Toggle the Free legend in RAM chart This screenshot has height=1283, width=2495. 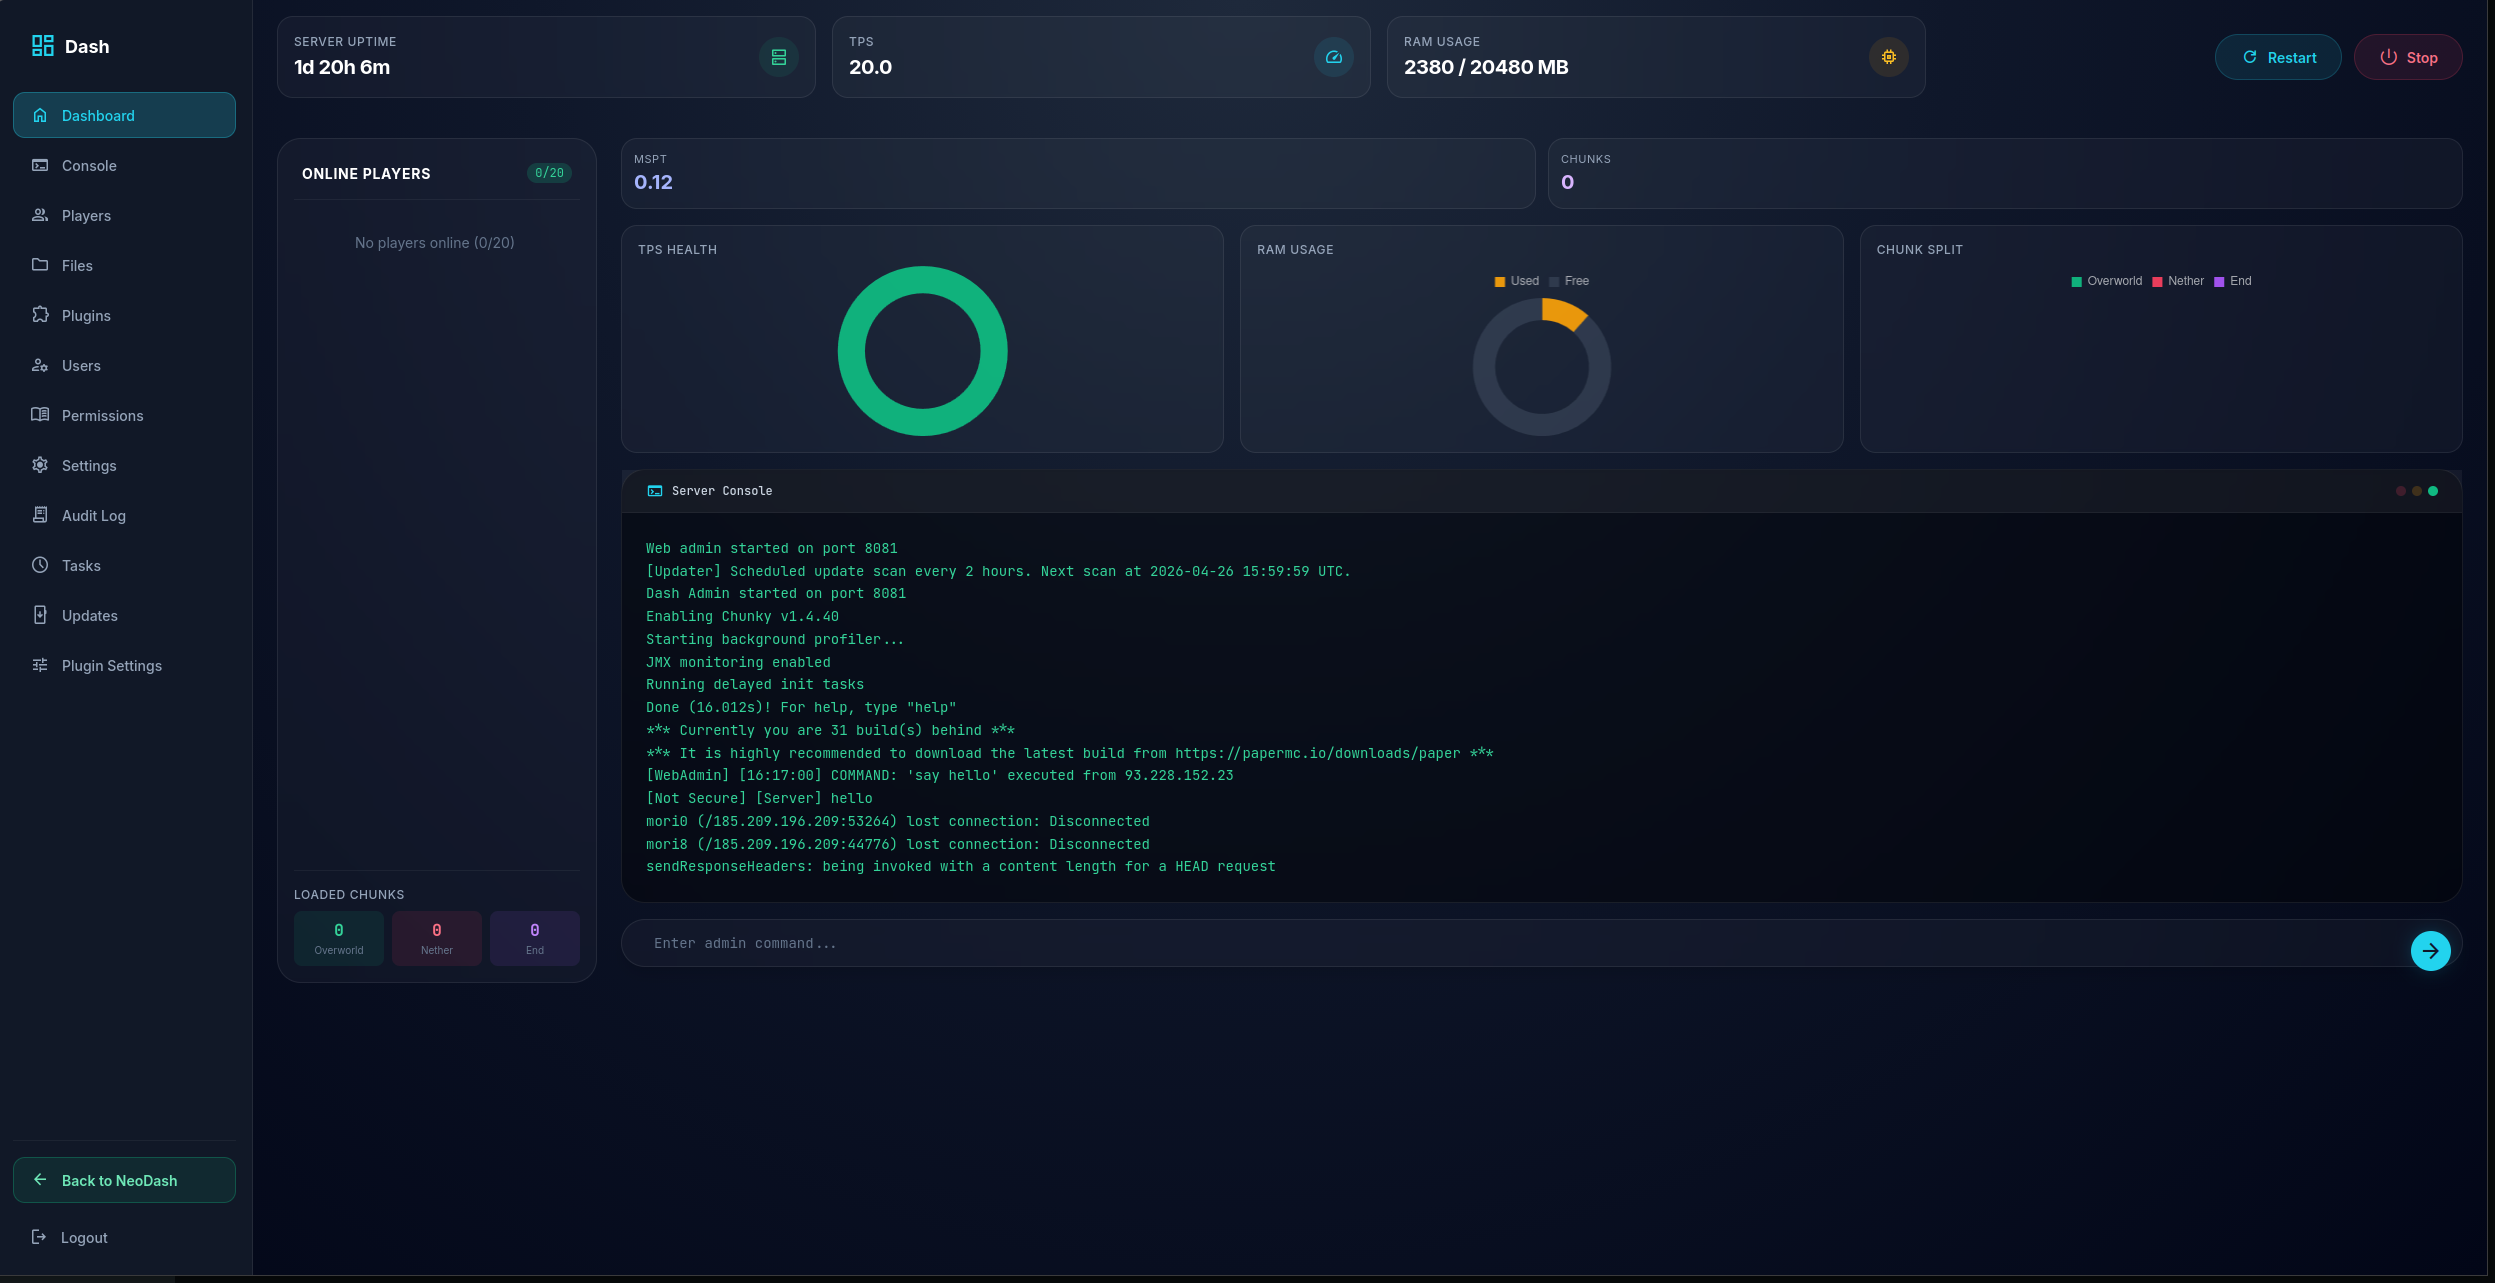(x=1569, y=281)
